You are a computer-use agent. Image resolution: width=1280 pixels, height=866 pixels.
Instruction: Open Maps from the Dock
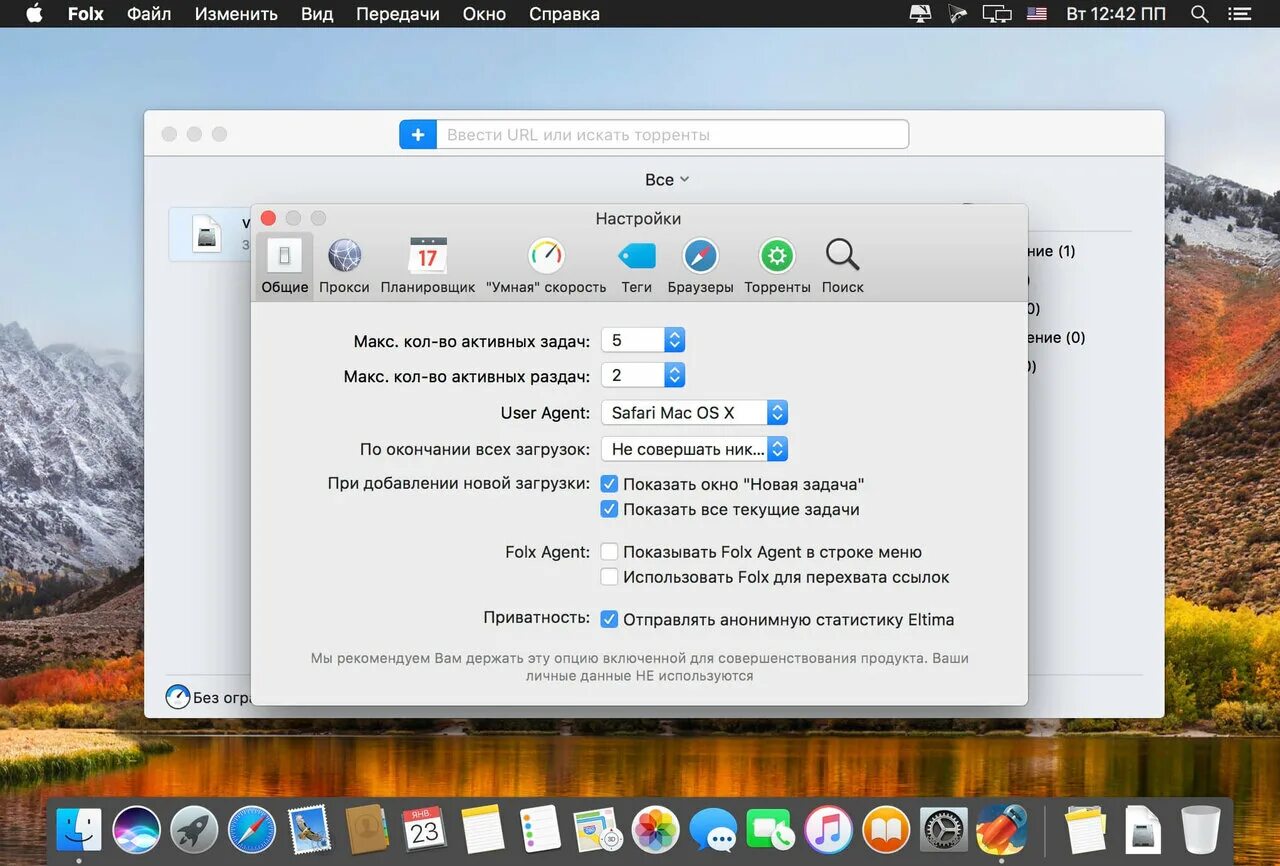[x=598, y=829]
